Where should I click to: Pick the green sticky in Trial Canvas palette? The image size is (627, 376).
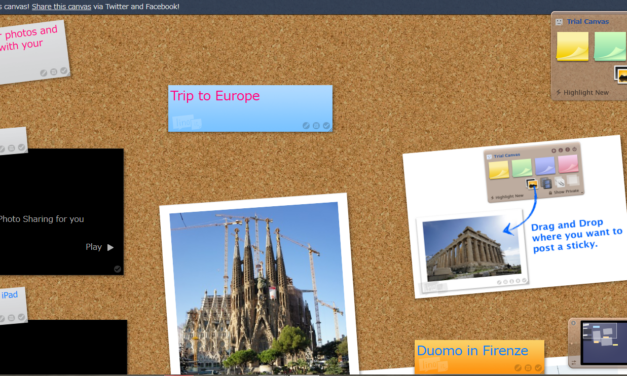610,46
